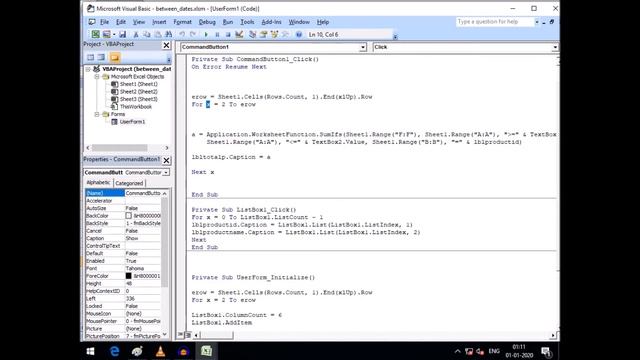Viewport: 640px width, 360px height.
Task: Collapse the VBAProject tree node
Action: pyautogui.click(x=88, y=69)
